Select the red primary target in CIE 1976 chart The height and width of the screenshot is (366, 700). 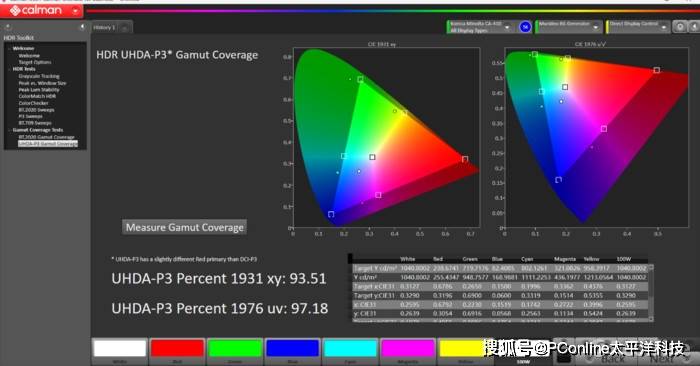657,70
